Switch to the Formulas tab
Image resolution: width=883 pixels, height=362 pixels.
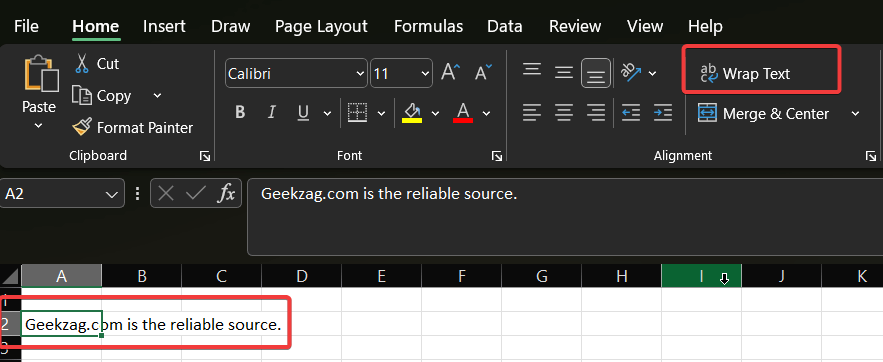click(429, 26)
